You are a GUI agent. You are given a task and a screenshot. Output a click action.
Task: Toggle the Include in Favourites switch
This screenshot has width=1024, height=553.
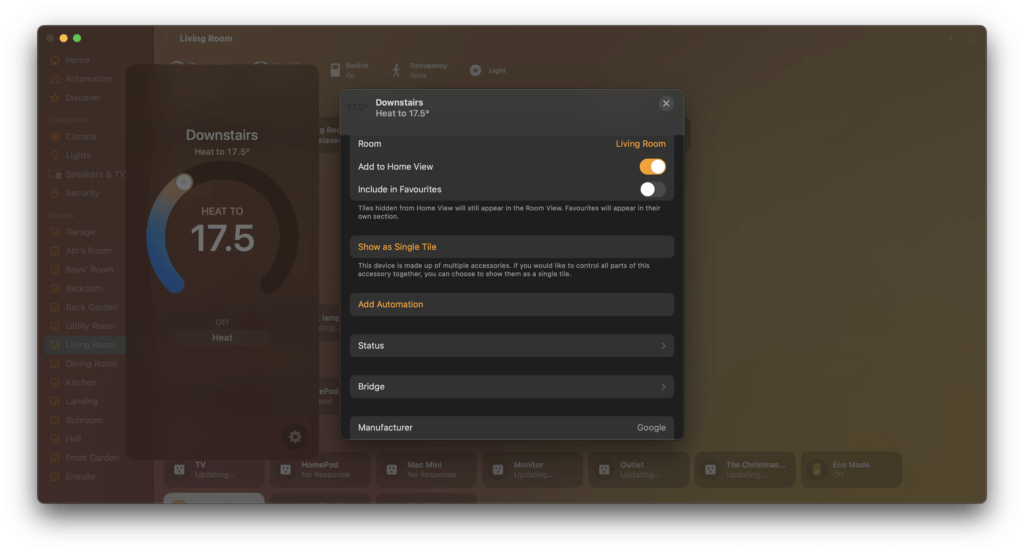pos(652,189)
